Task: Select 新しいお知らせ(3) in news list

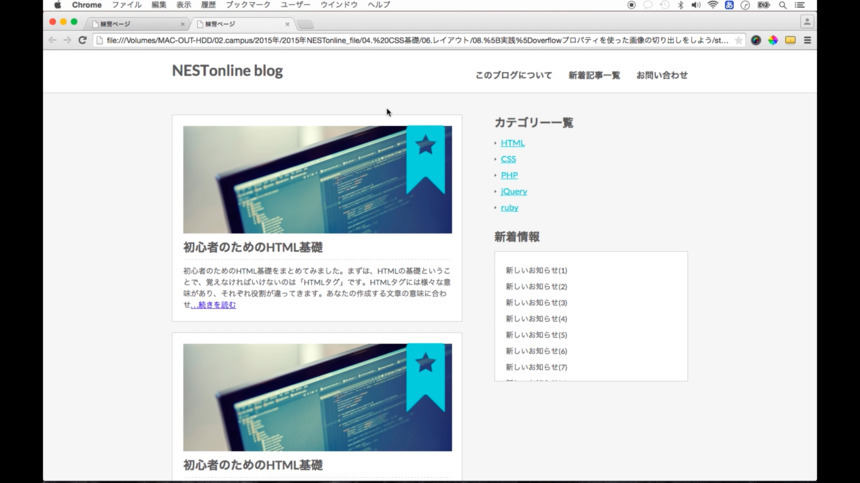Action: [536, 303]
